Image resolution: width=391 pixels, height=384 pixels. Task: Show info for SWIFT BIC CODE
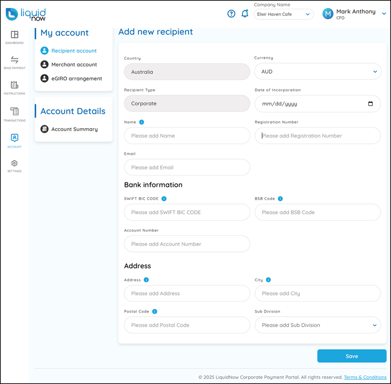tap(164, 199)
